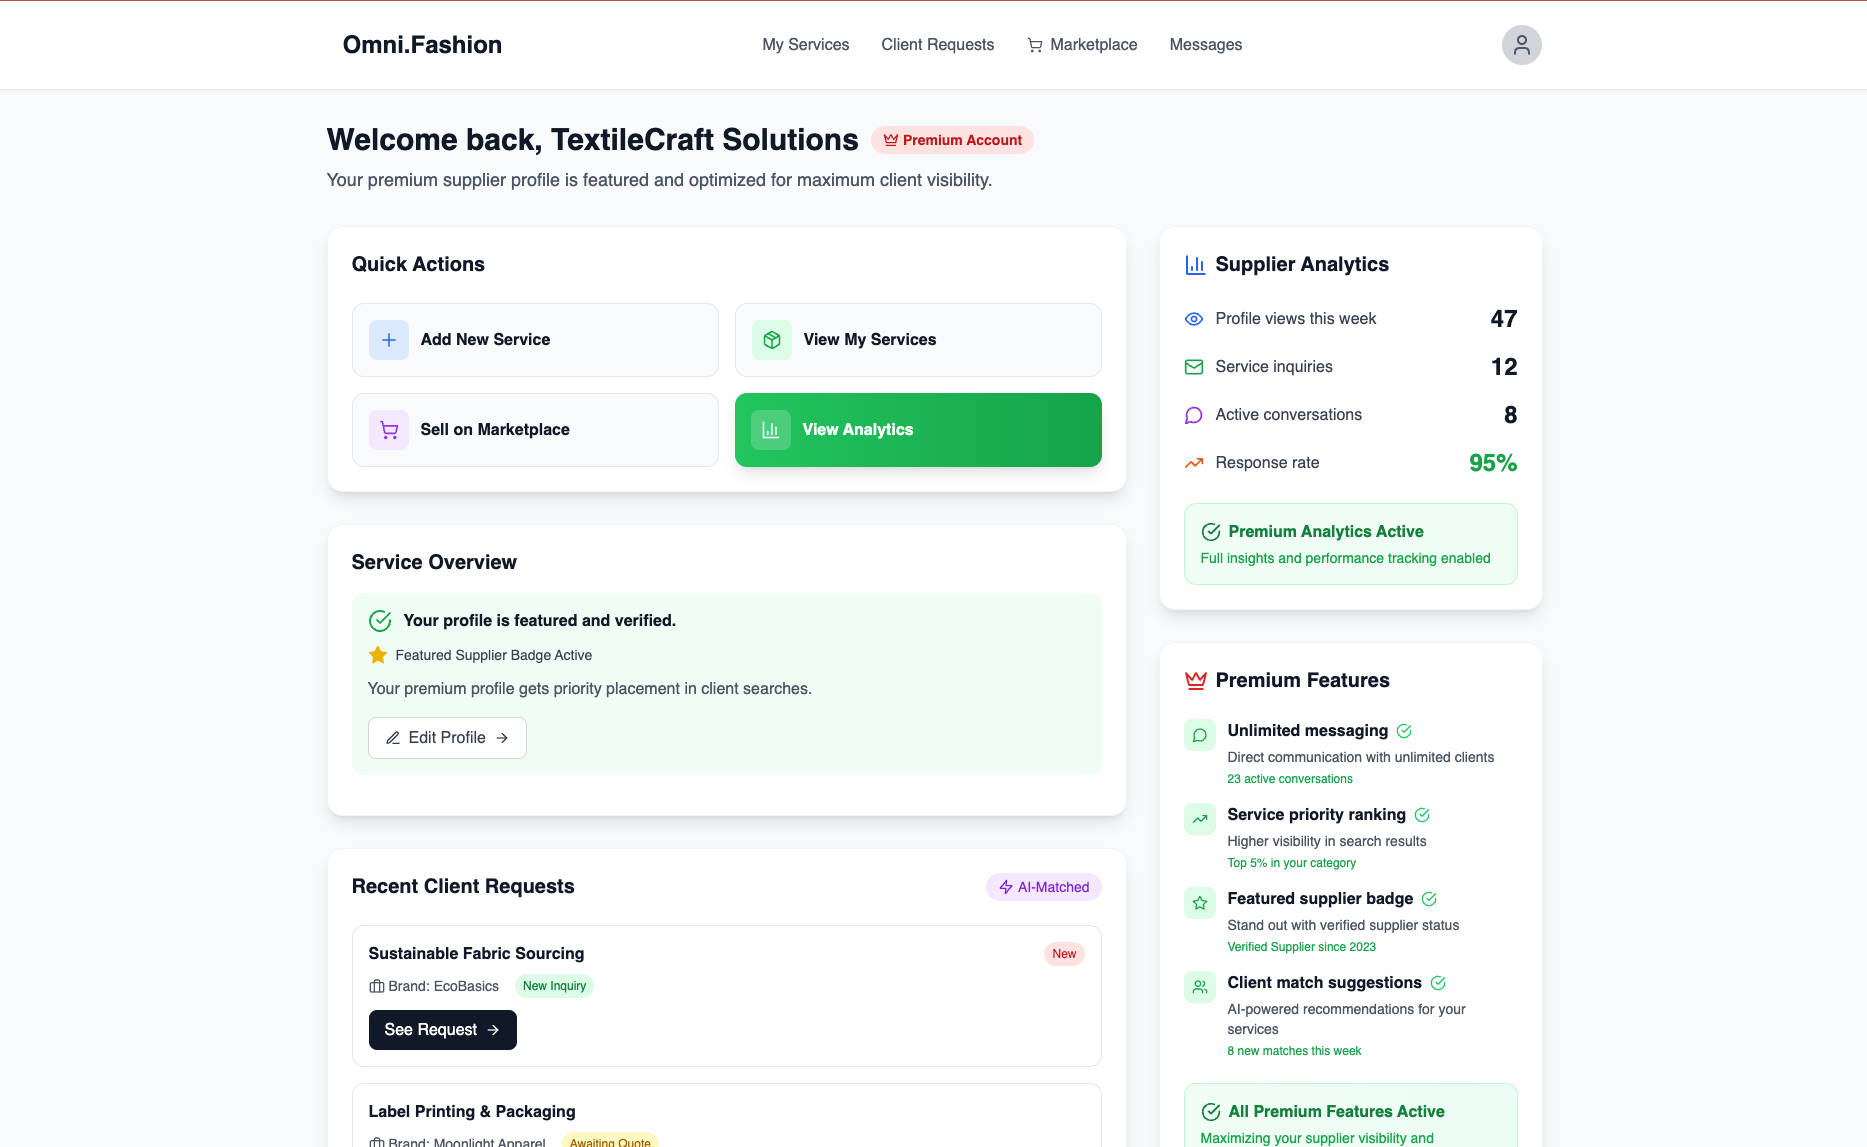Click the bar chart icon beside Supplier Analytics
This screenshot has width=1867, height=1147.
(x=1195, y=264)
